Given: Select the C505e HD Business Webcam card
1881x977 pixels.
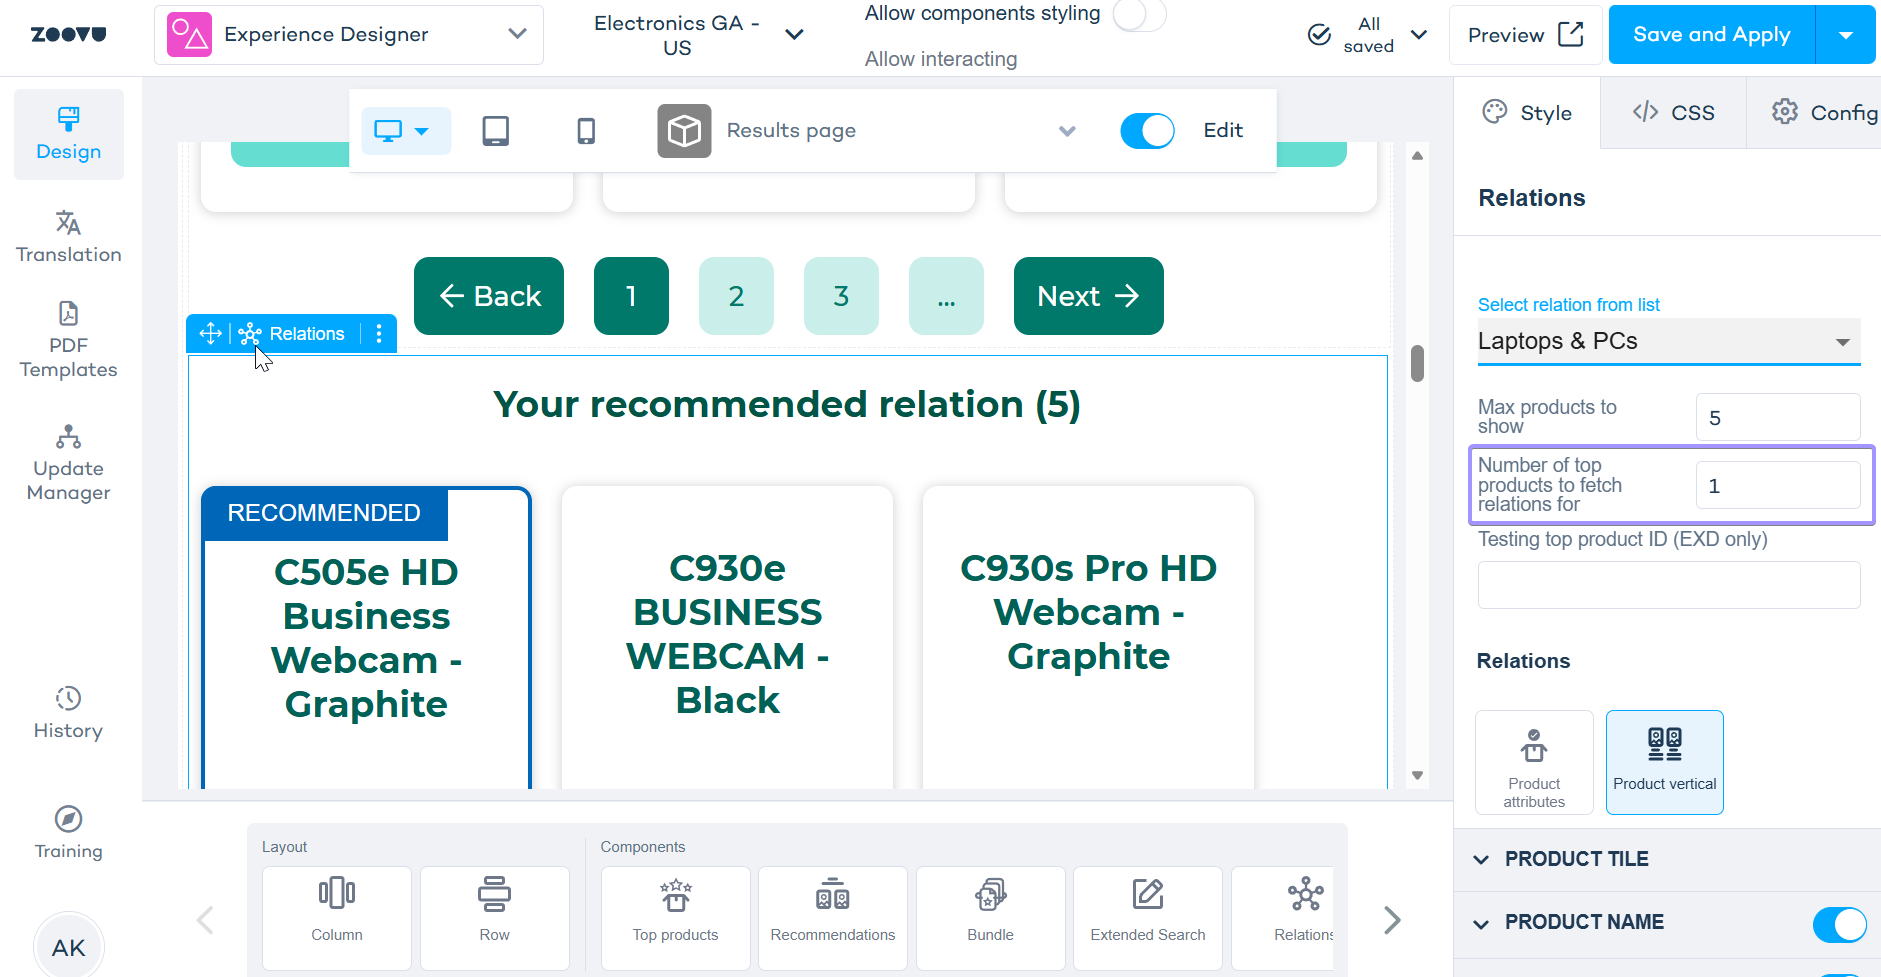Looking at the screenshot, I should point(366,637).
